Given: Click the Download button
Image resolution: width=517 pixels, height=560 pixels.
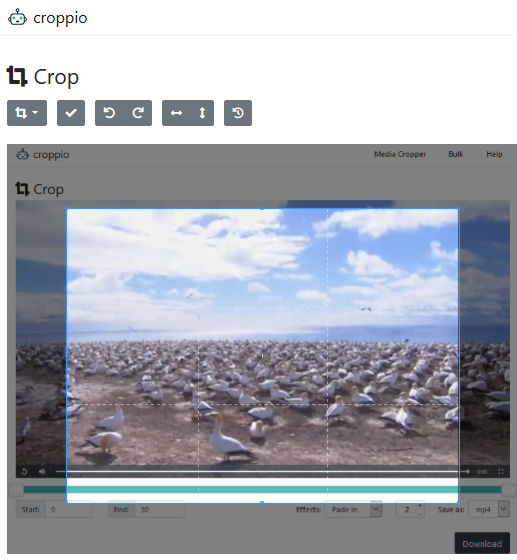Looking at the screenshot, I should 482,544.
